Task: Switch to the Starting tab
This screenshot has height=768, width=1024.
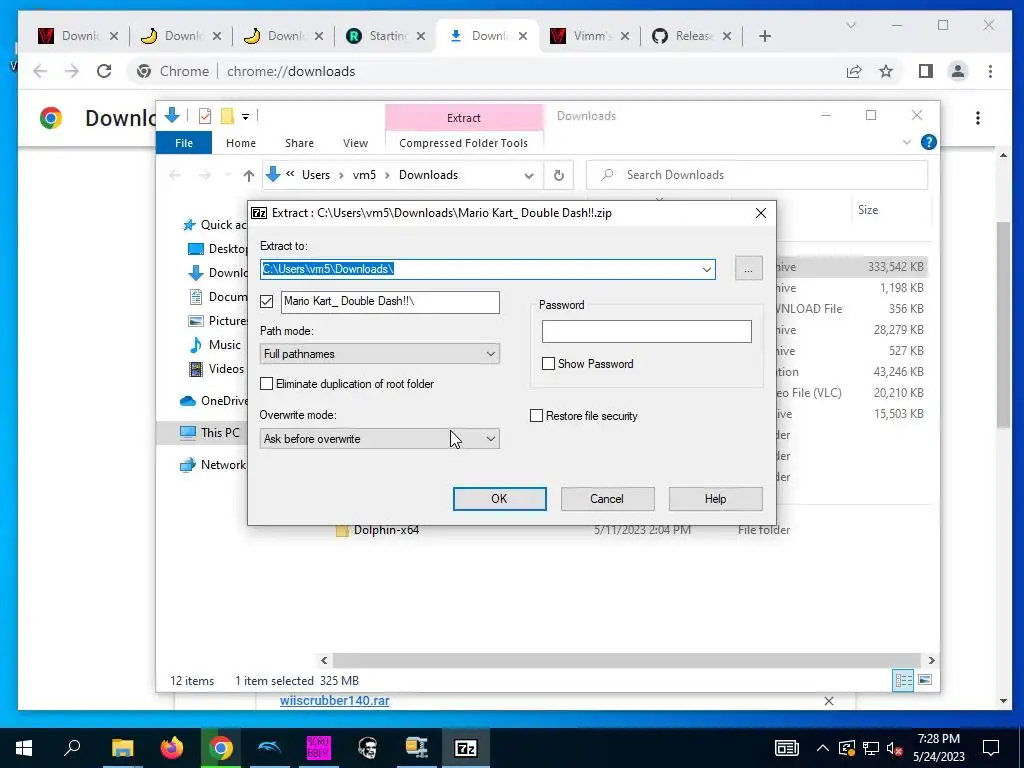Action: 385,36
